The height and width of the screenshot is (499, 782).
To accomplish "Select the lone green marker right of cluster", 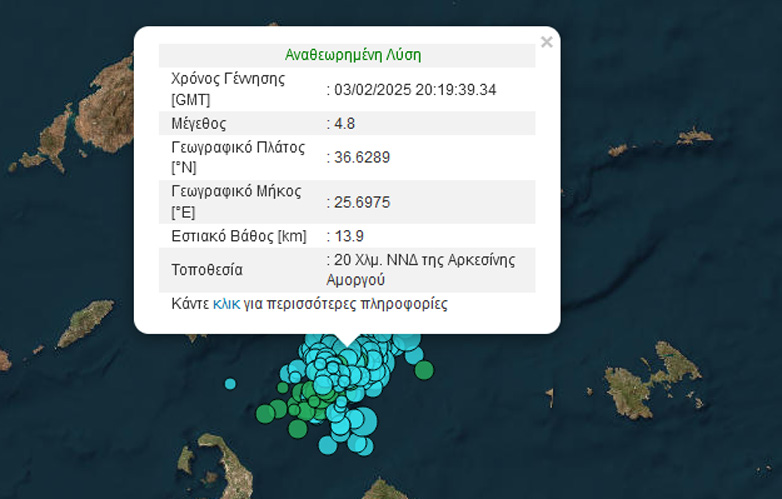I will click(x=424, y=370).
